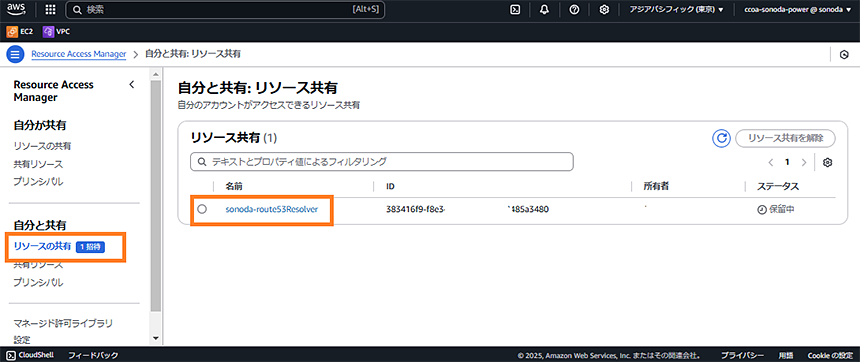Viewport: 860px width, 362px height.
Task: Open the VPC shortcut in favorites bar
Action: pyautogui.click(x=56, y=32)
